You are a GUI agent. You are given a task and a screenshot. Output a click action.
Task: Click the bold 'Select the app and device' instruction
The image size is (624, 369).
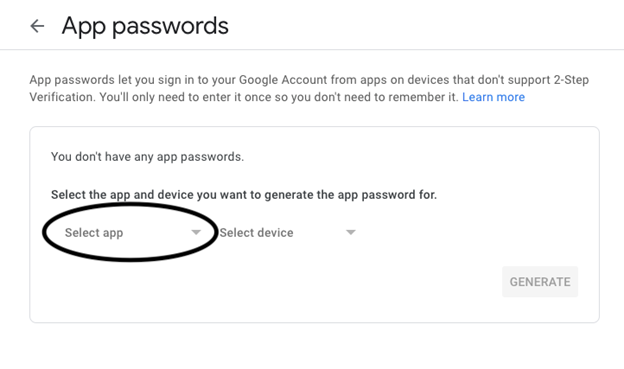(x=244, y=195)
